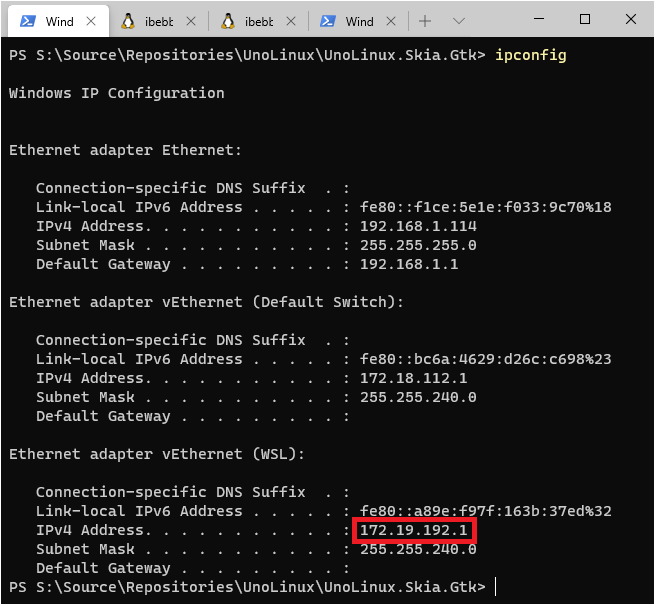Screen dimensions: 655x605
Task: Click the highlighted WSL address 172.19.192.1
Action: pos(414,530)
